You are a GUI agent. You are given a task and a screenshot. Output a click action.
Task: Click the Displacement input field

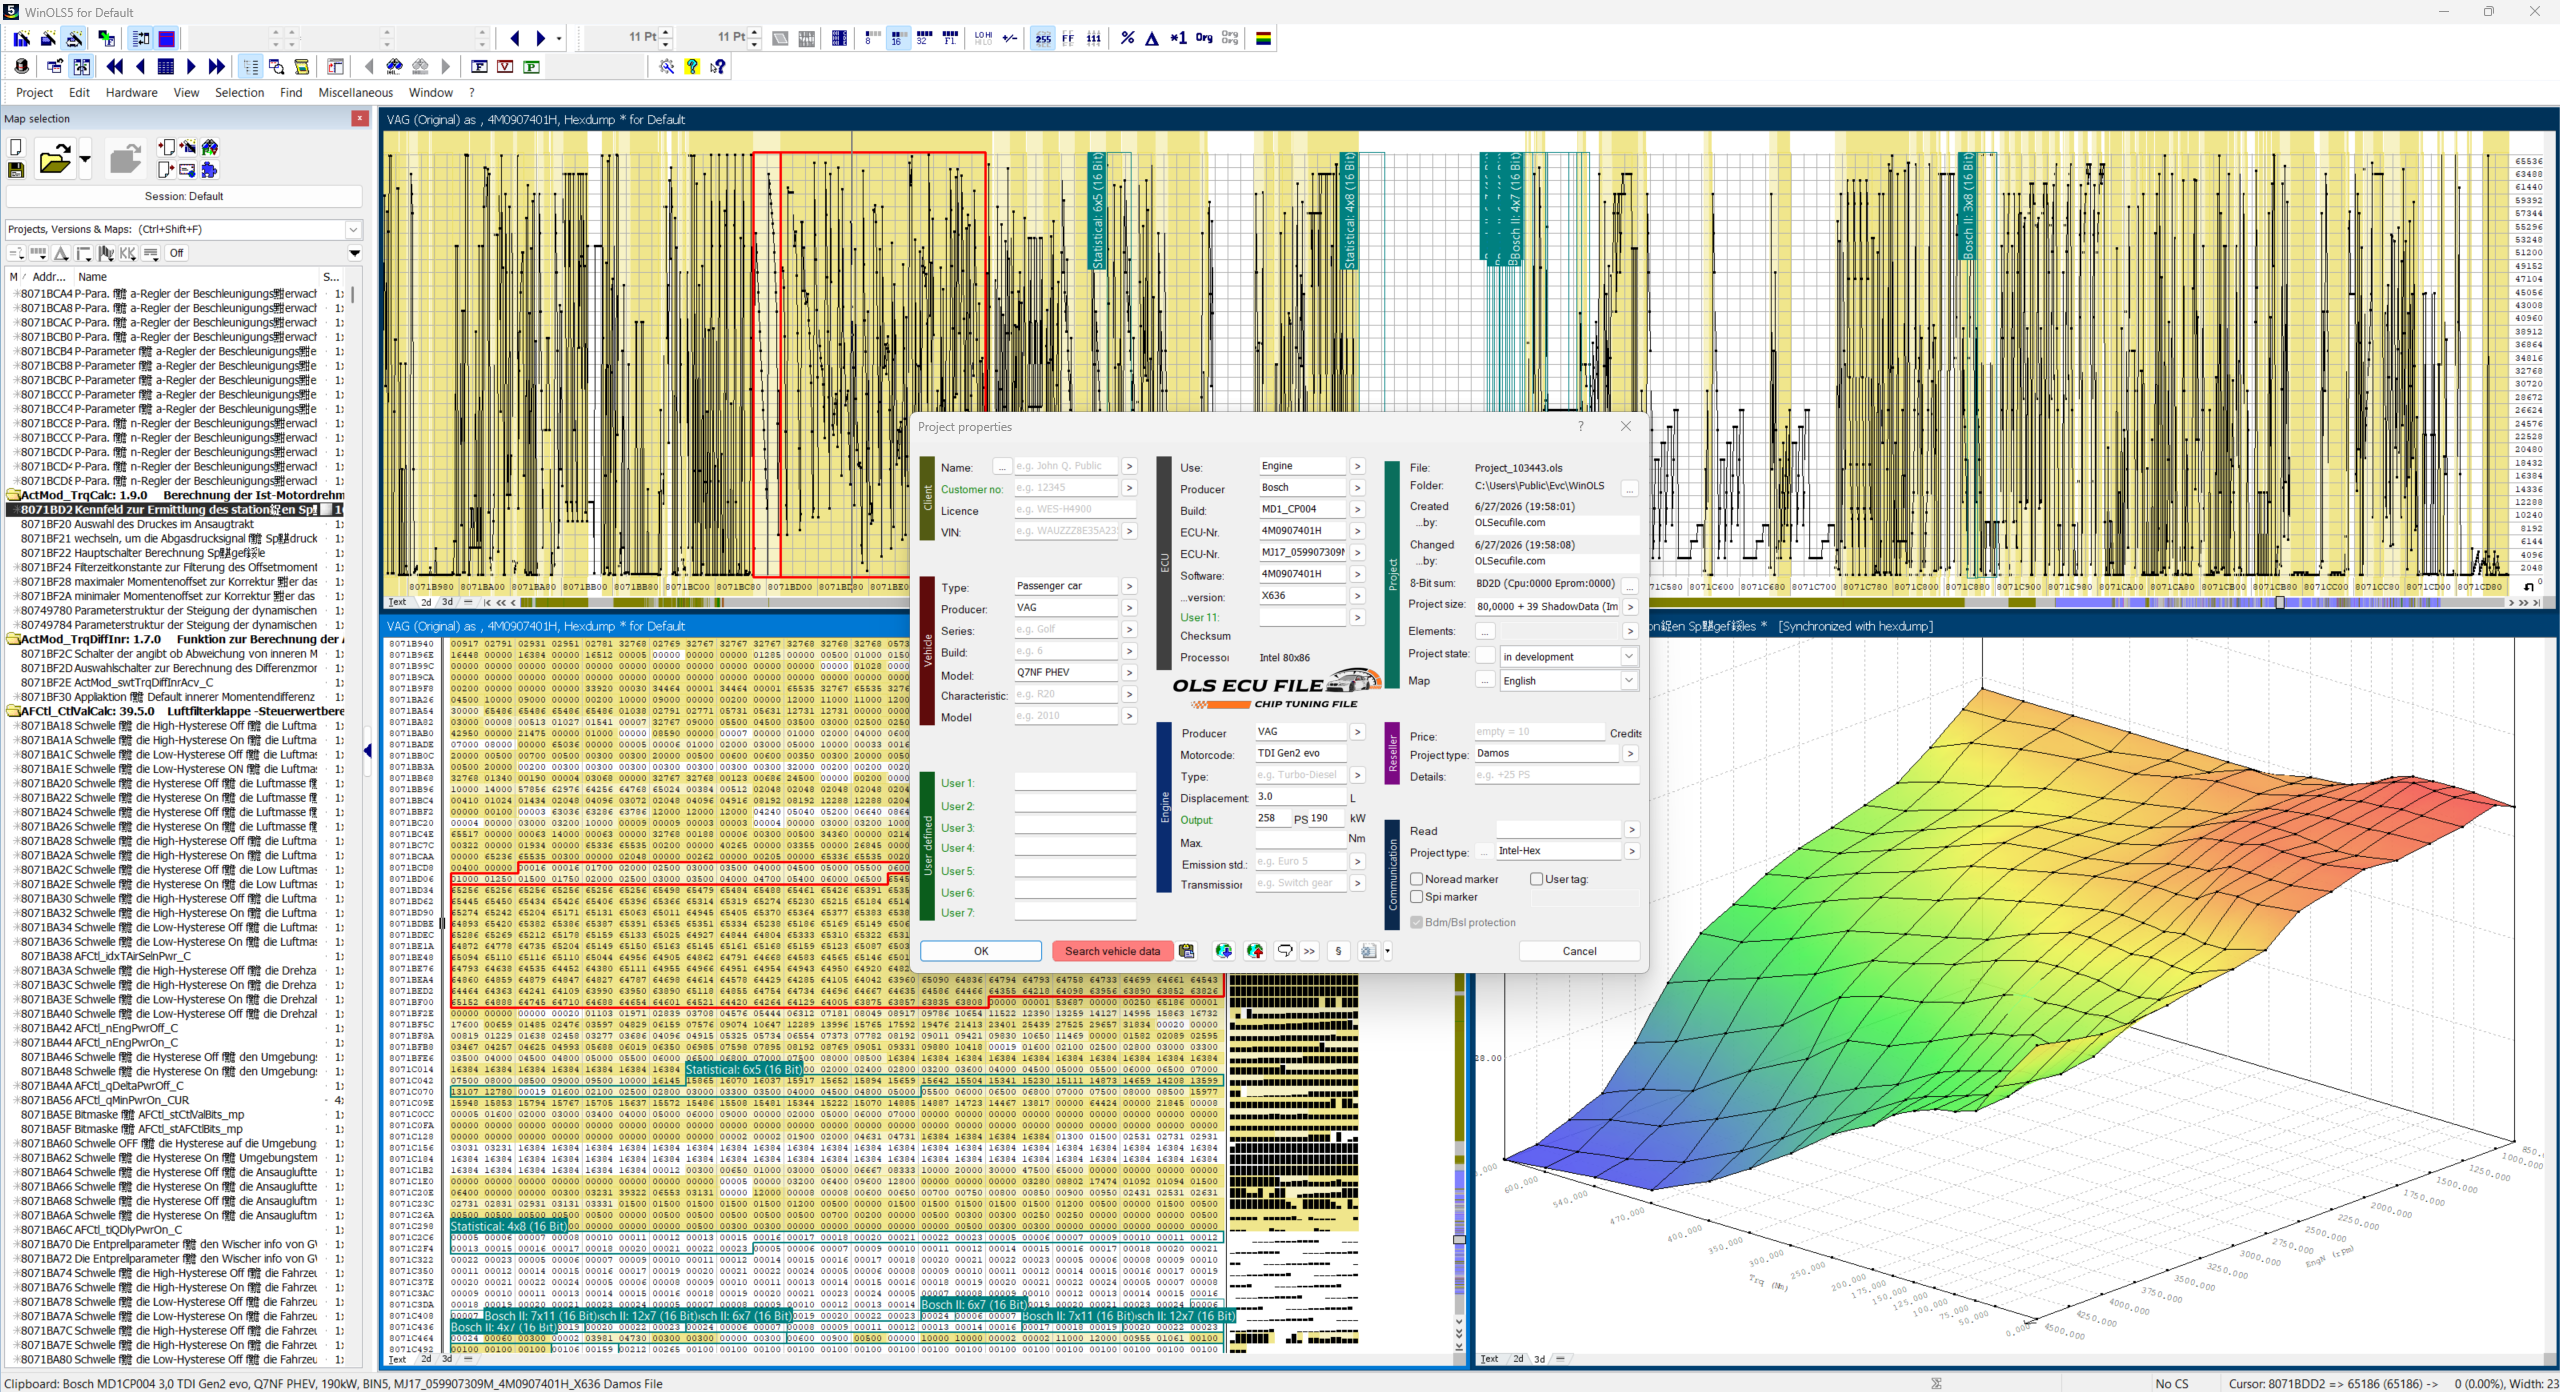1301,797
